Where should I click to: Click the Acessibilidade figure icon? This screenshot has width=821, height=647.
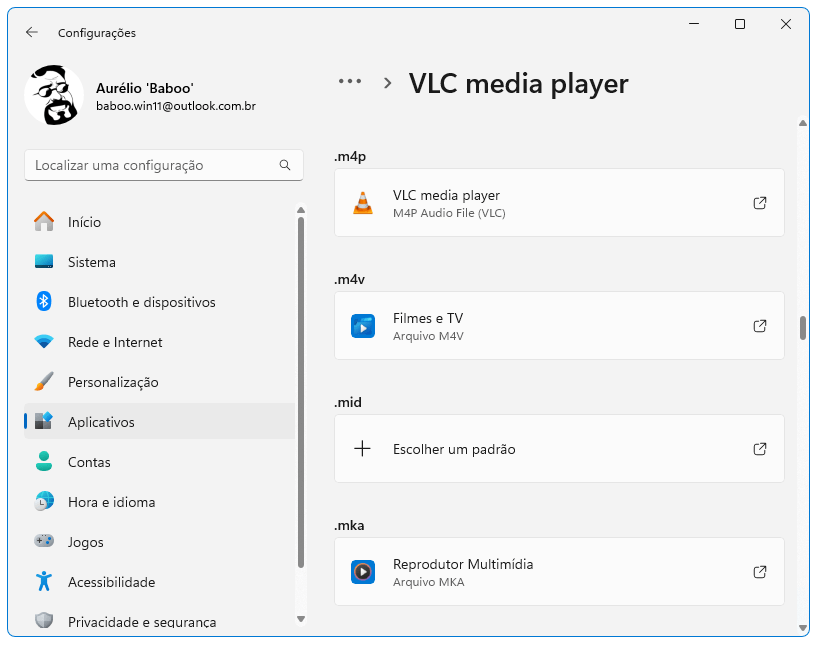(x=44, y=581)
